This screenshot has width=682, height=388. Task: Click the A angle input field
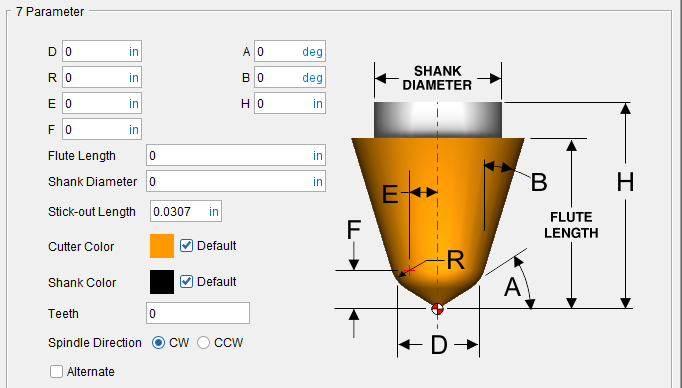(x=290, y=52)
